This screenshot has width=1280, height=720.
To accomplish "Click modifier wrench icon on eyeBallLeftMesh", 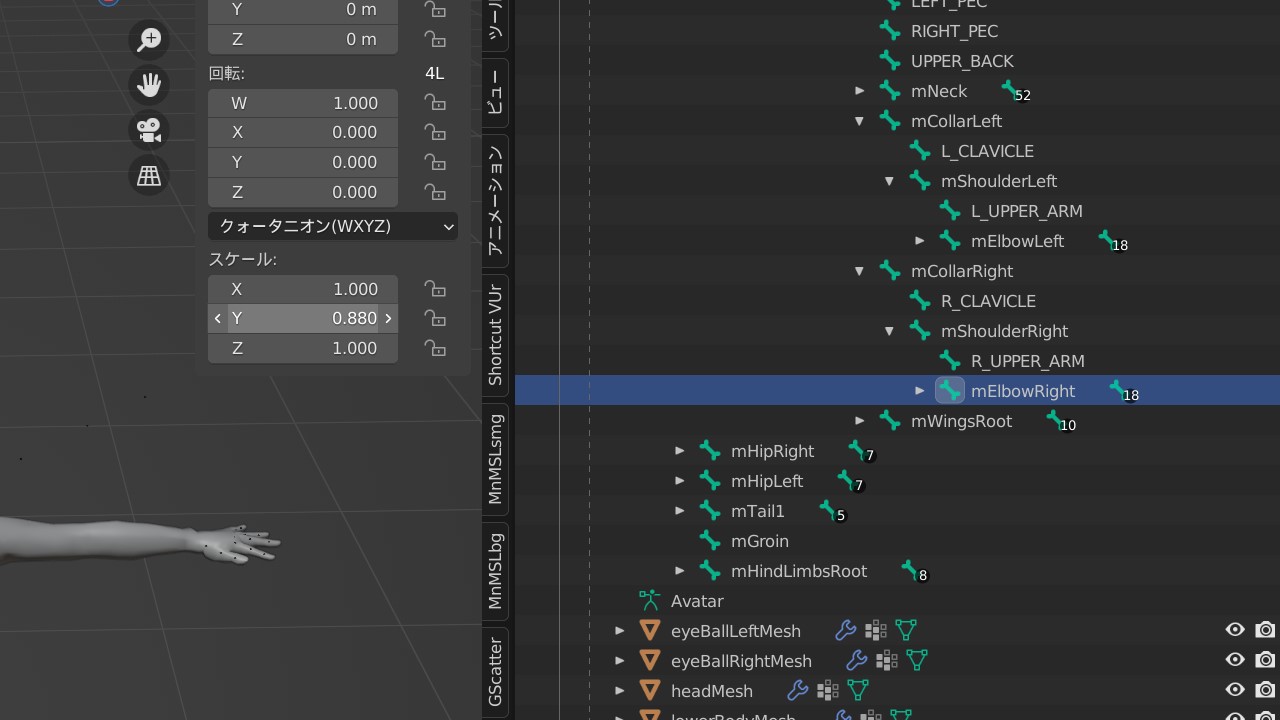I will [846, 630].
